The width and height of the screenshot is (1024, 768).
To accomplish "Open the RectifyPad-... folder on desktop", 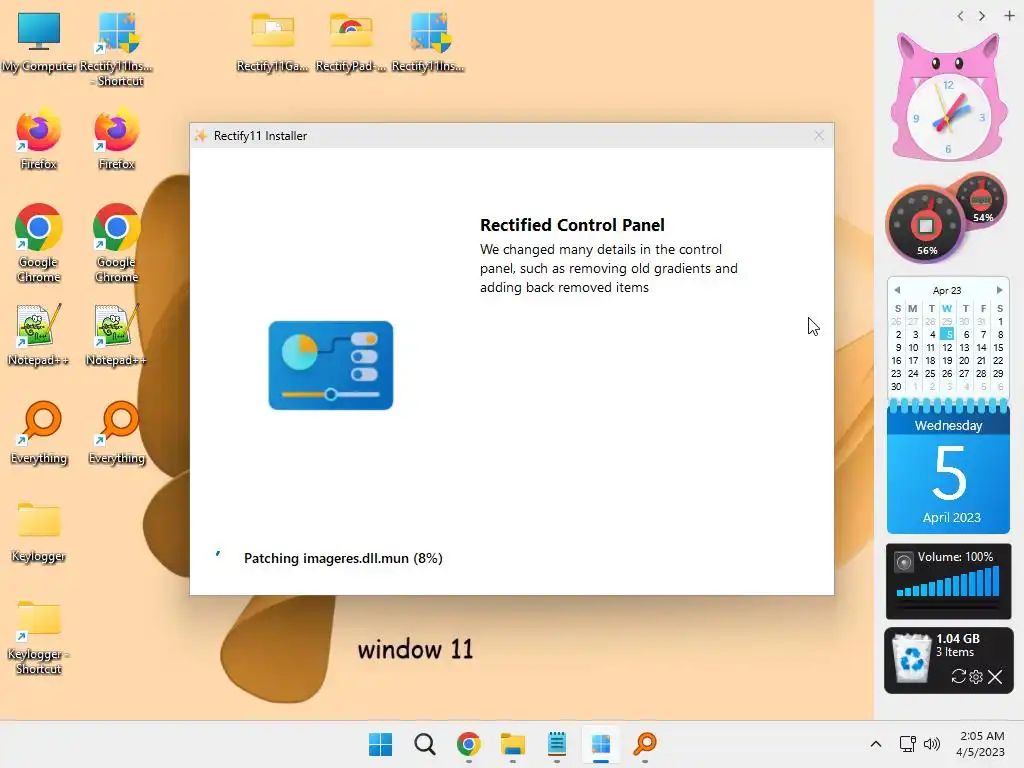I will click(351, 42).
